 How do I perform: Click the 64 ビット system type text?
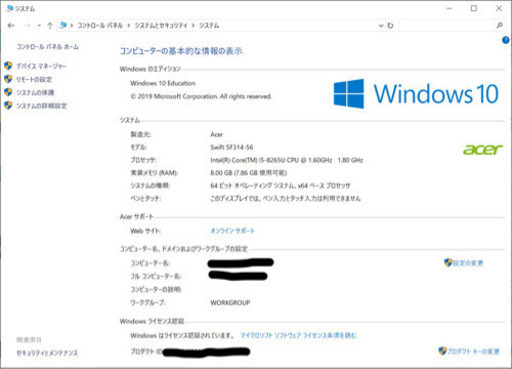coord(280,186)
